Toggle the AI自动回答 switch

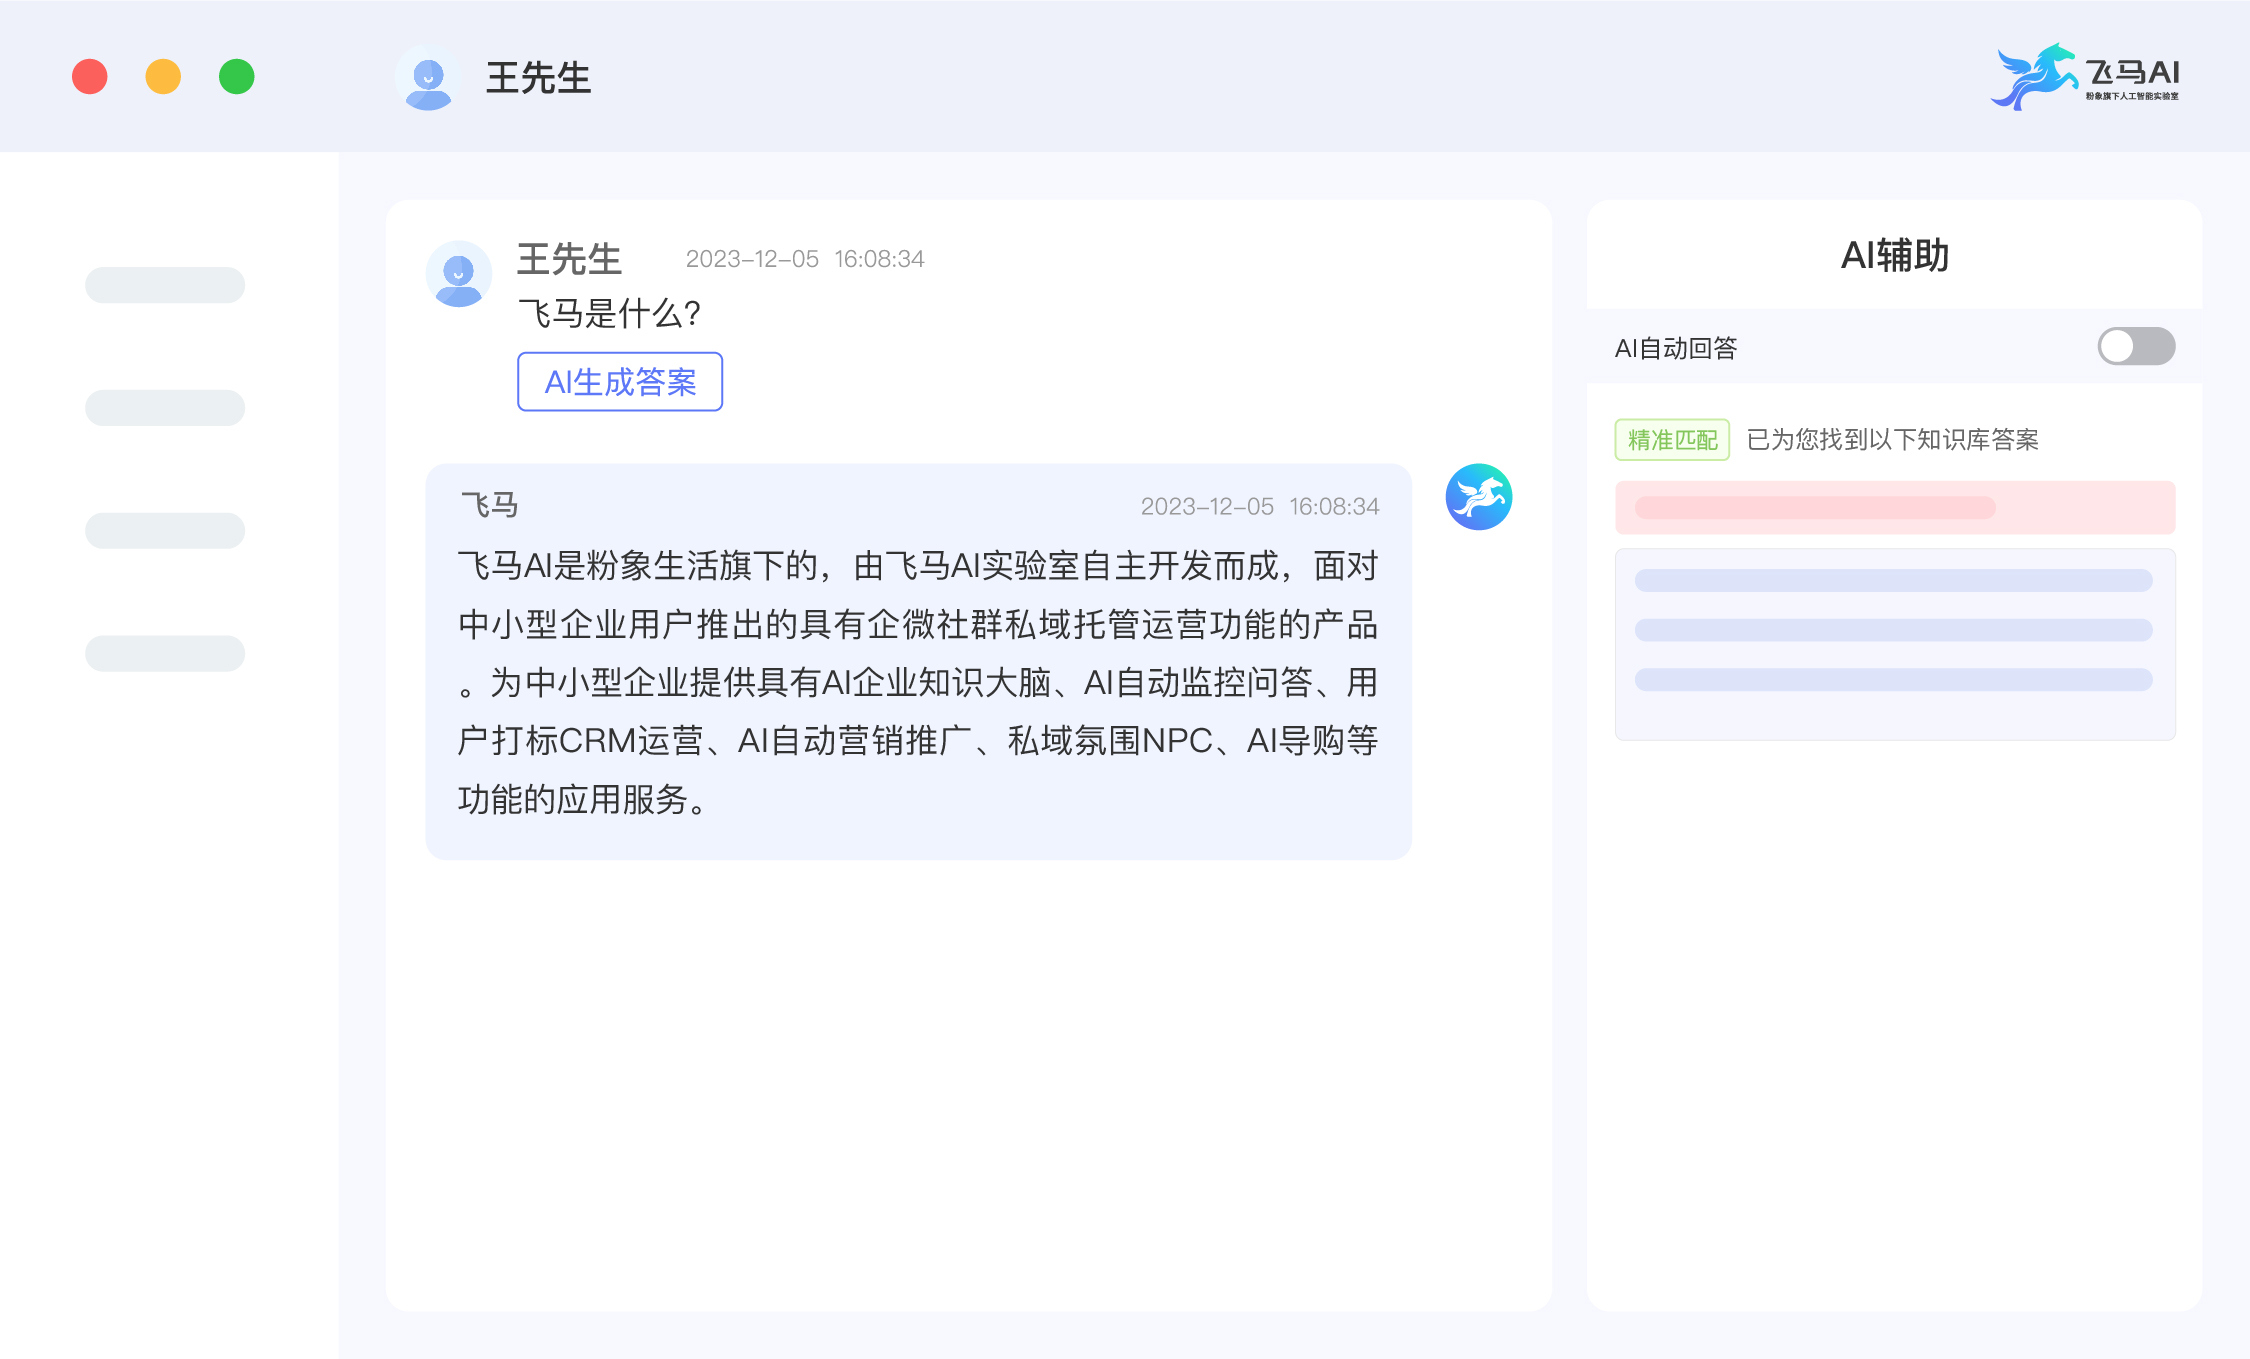(2136, 347)
